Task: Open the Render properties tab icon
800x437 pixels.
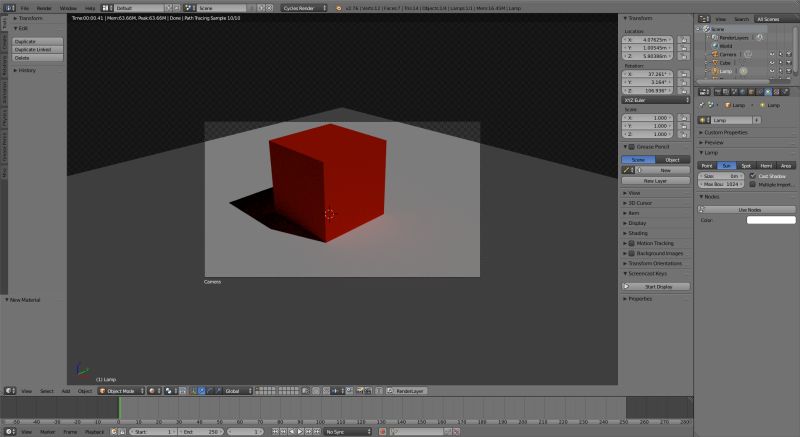Action: tap(718, 92)
